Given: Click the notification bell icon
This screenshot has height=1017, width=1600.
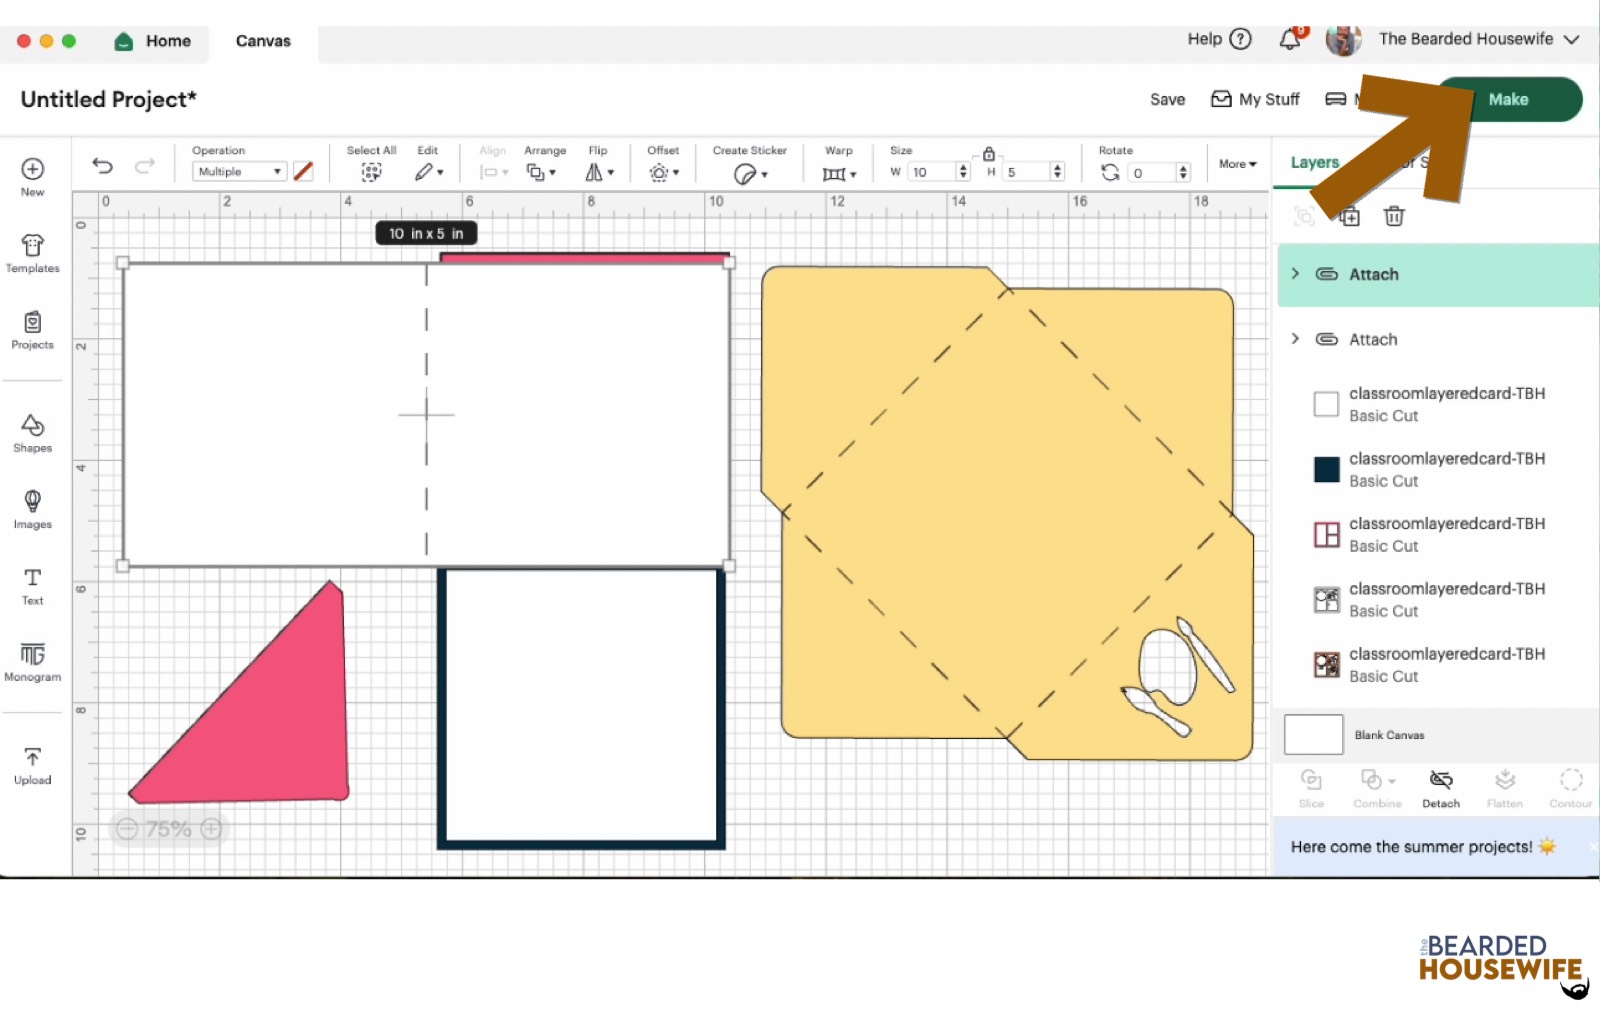Looking at the screenshot, I should 1290,40.
